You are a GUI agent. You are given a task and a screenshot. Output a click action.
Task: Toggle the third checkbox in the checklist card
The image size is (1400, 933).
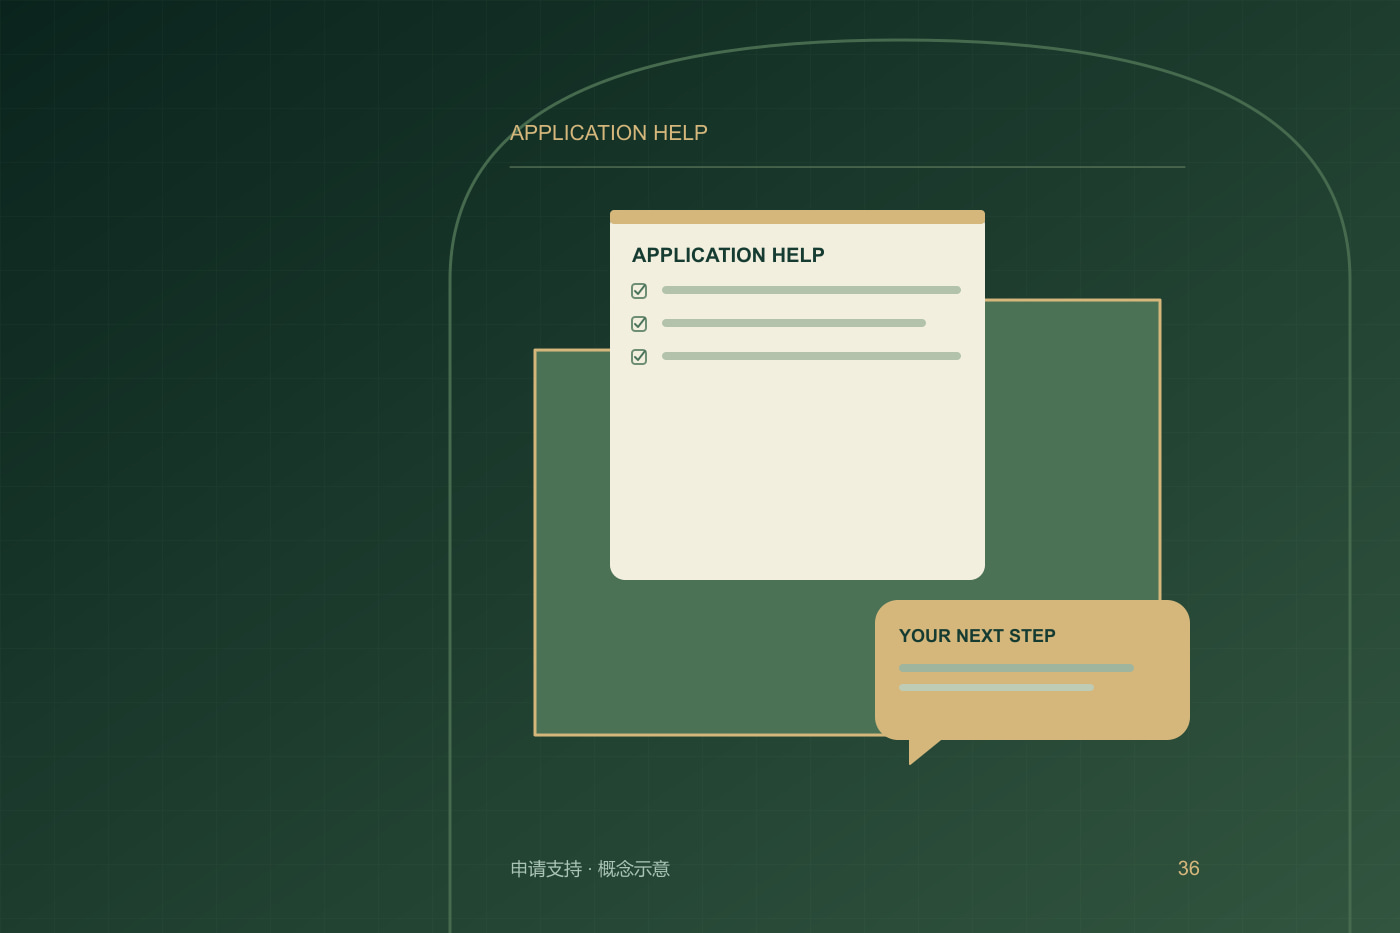pyautogui.click(x=639, y=357)
